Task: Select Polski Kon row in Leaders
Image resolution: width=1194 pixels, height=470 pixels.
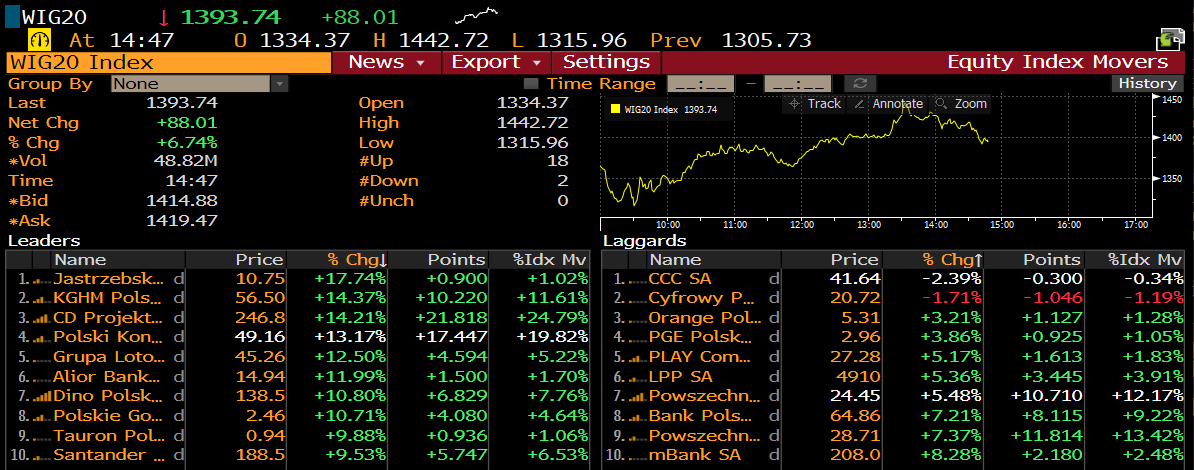Action: click(298, 337)
